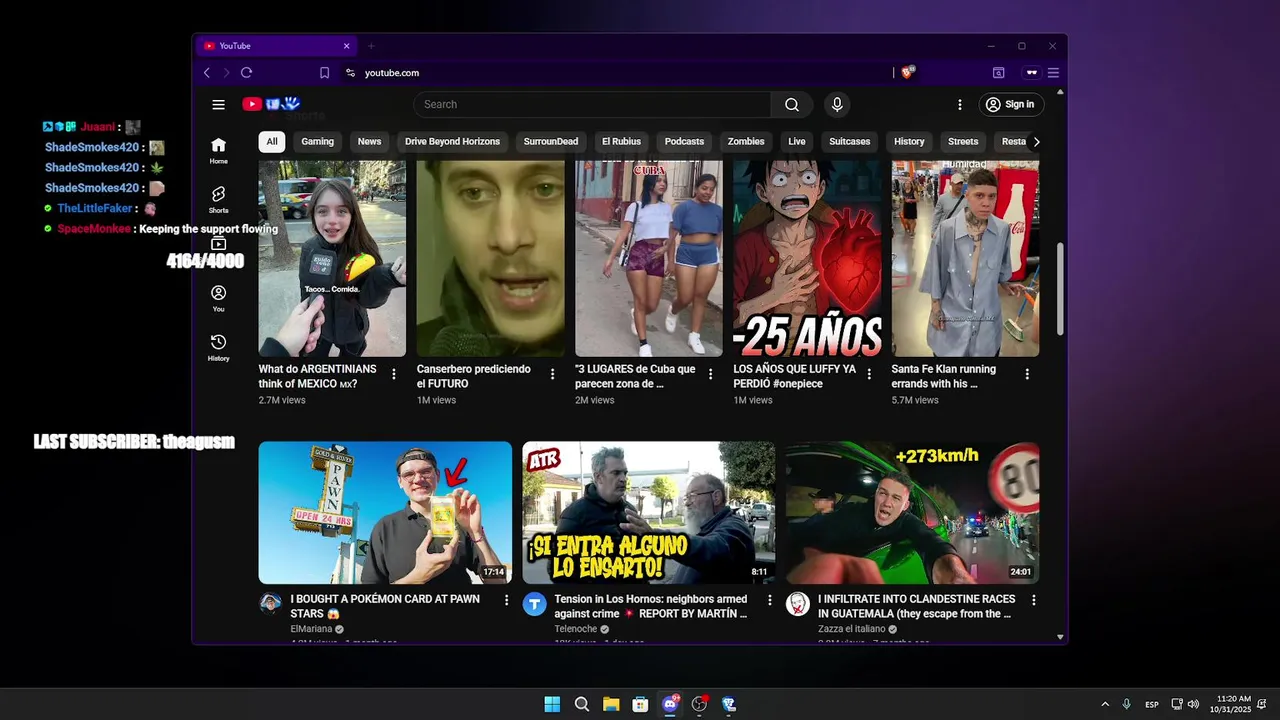Click the Sign in button

(x=1010, y=104)
